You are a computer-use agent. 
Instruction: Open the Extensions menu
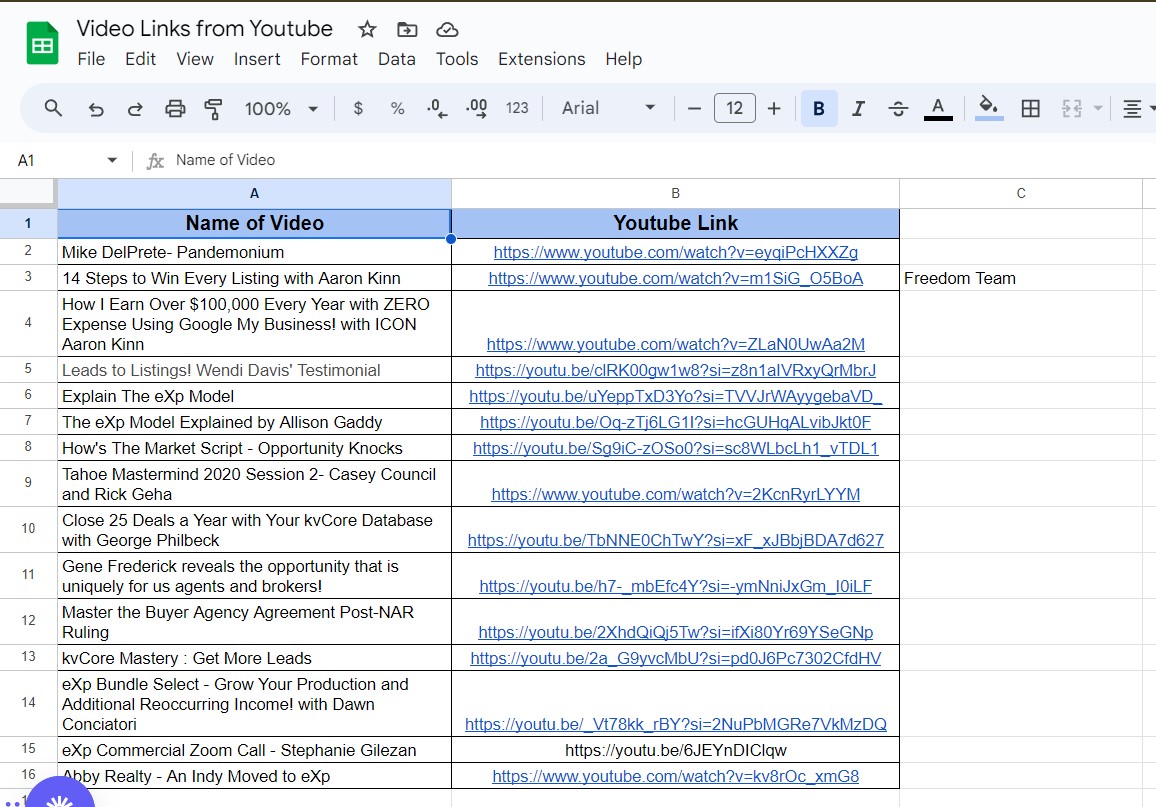pos(542,59)
